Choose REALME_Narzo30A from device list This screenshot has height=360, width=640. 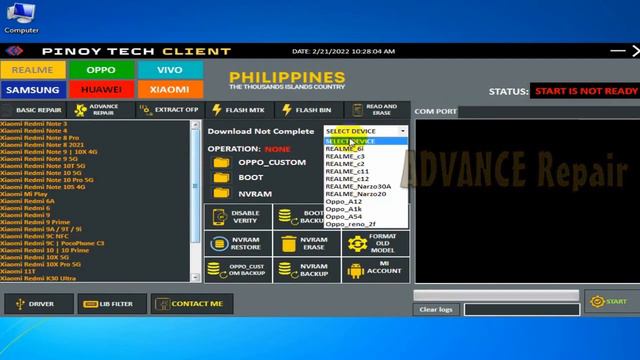[x=366, y=187]
